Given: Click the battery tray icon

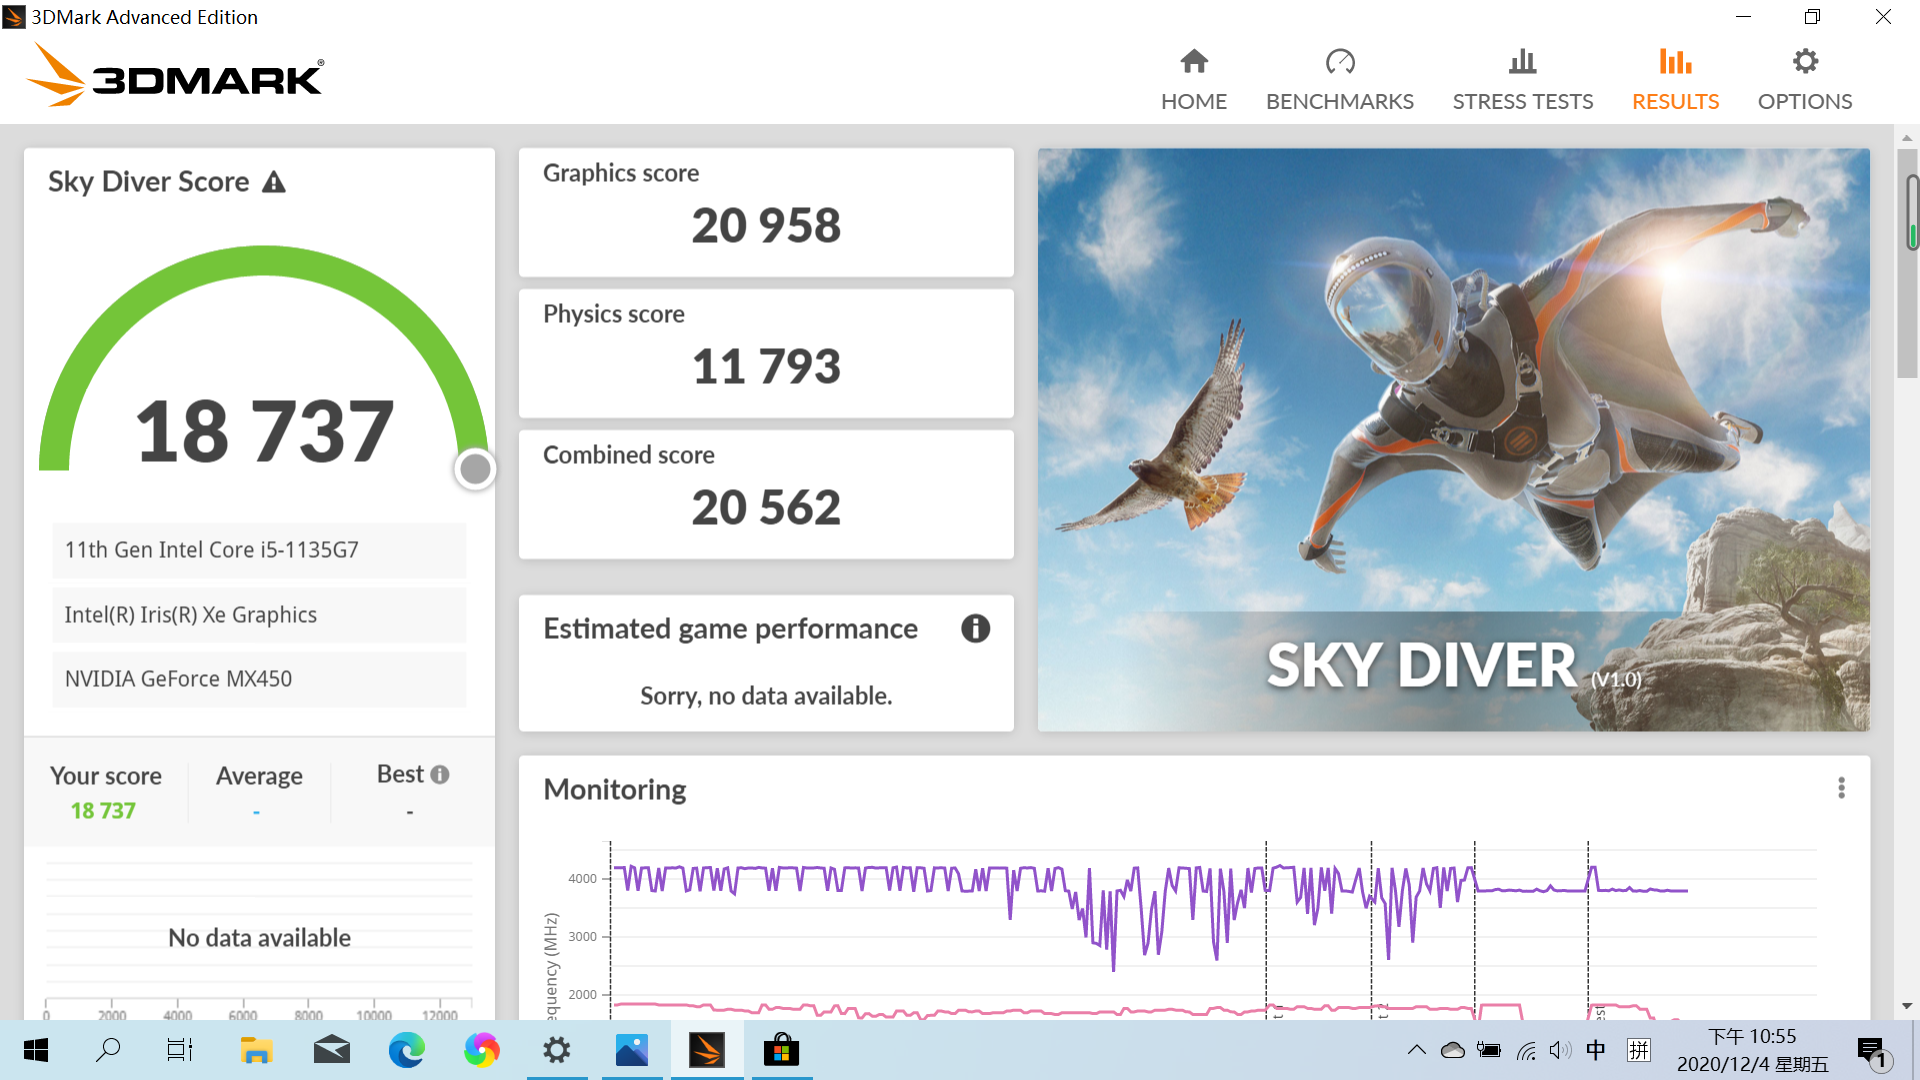Looking at the screenshot, I should [x=1489, y=1050].
